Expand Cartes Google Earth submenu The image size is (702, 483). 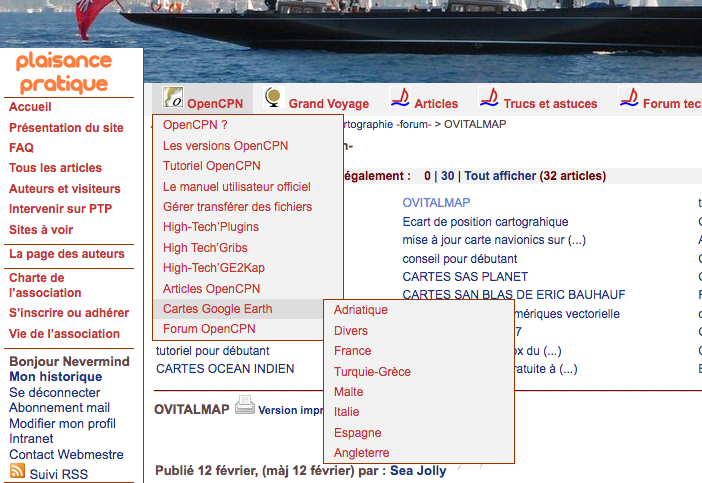218,309
